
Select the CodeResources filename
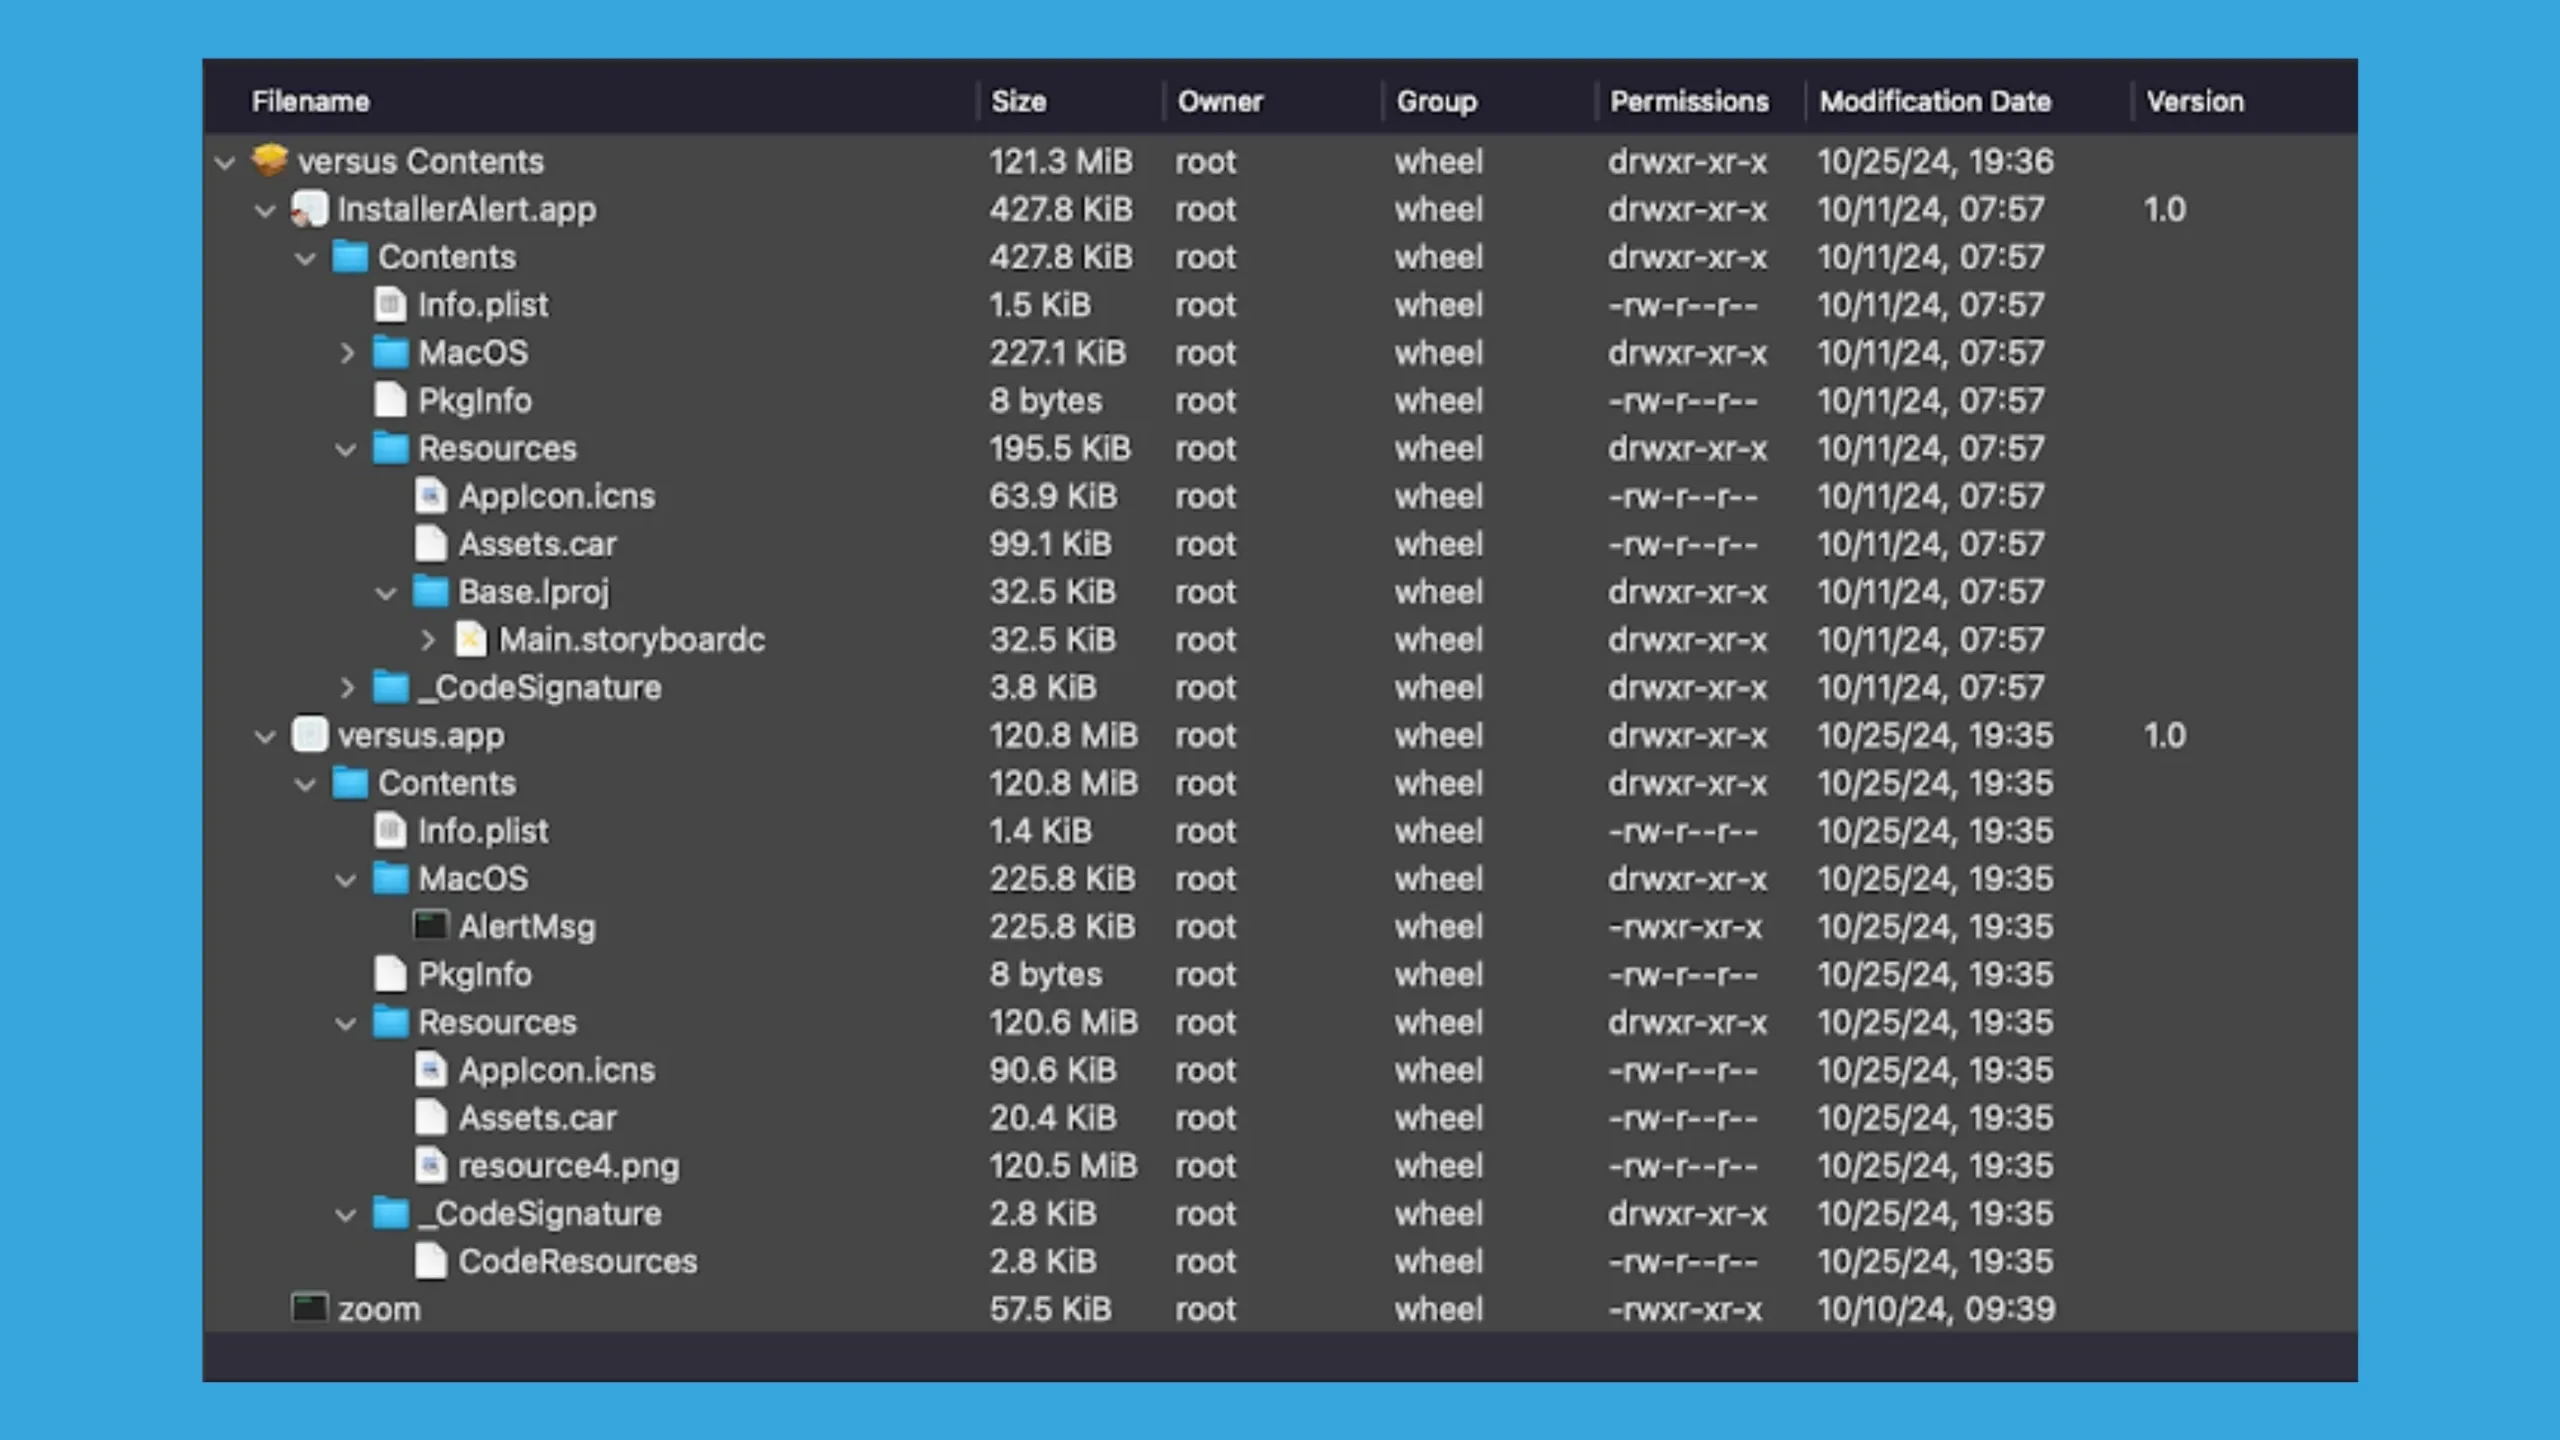(x=578, y=1261)
